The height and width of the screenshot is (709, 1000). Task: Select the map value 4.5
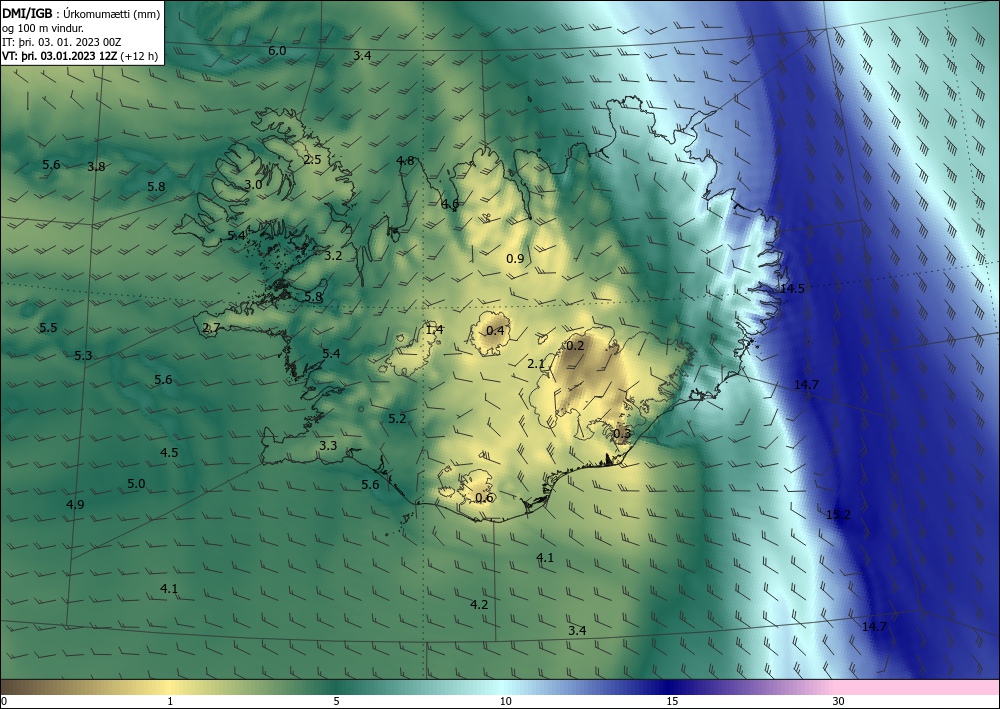click(169, 452)
